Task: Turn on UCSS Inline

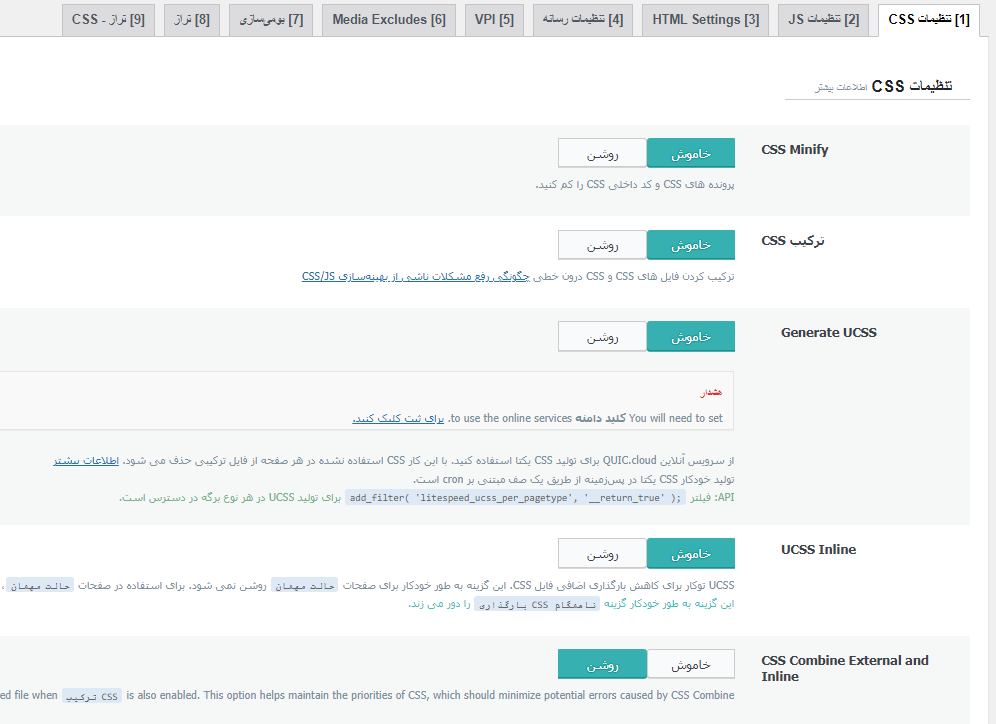Action: click(x=602, y=553)
